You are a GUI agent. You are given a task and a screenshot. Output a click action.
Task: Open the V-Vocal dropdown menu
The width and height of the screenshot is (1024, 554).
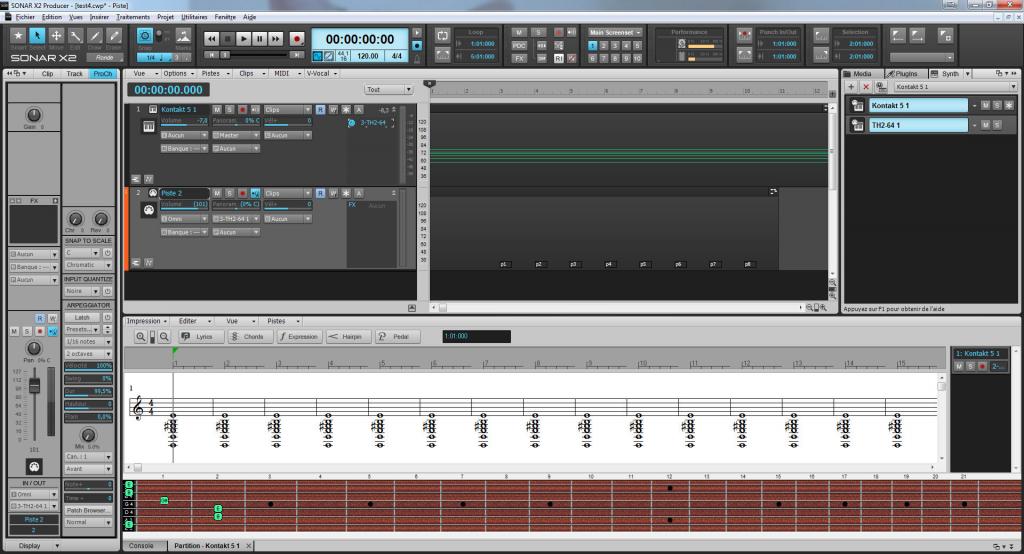[x=321, y=74]
